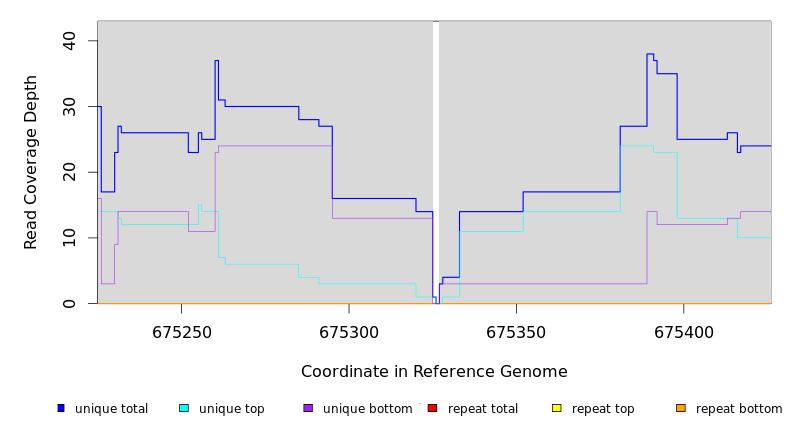The height and width of the screenshot is (432, 792).
Task: Click the purple unique bottom legend swatch
Action: pos(308,408)
